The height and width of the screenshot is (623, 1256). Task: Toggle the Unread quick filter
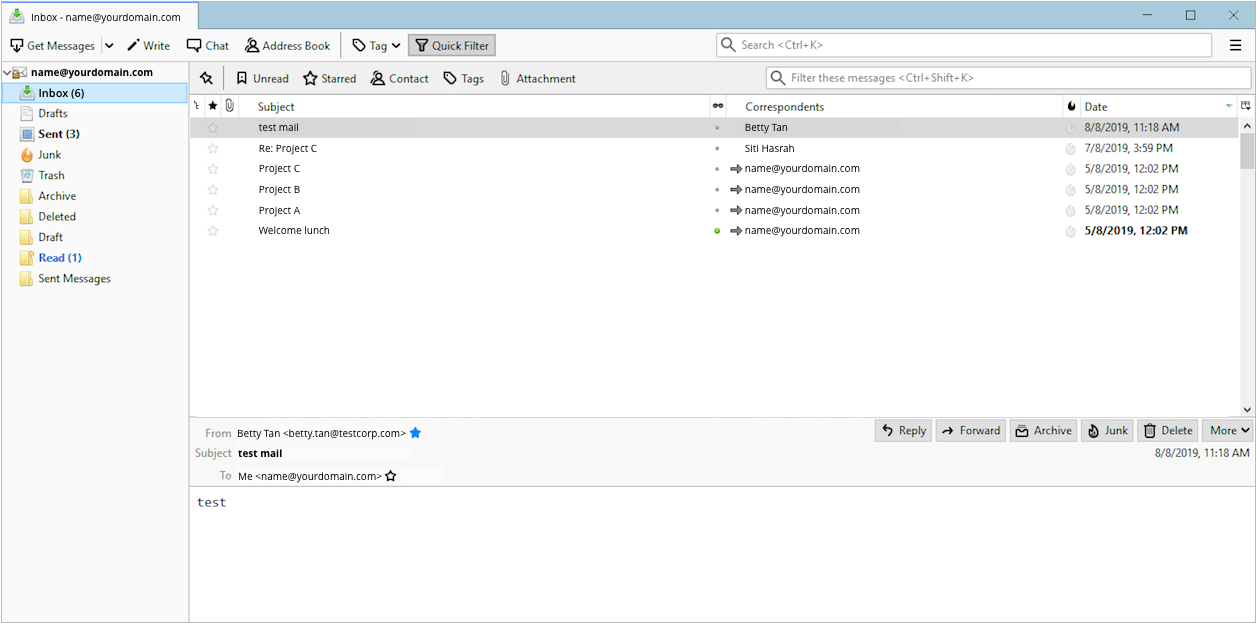point(262,79)
